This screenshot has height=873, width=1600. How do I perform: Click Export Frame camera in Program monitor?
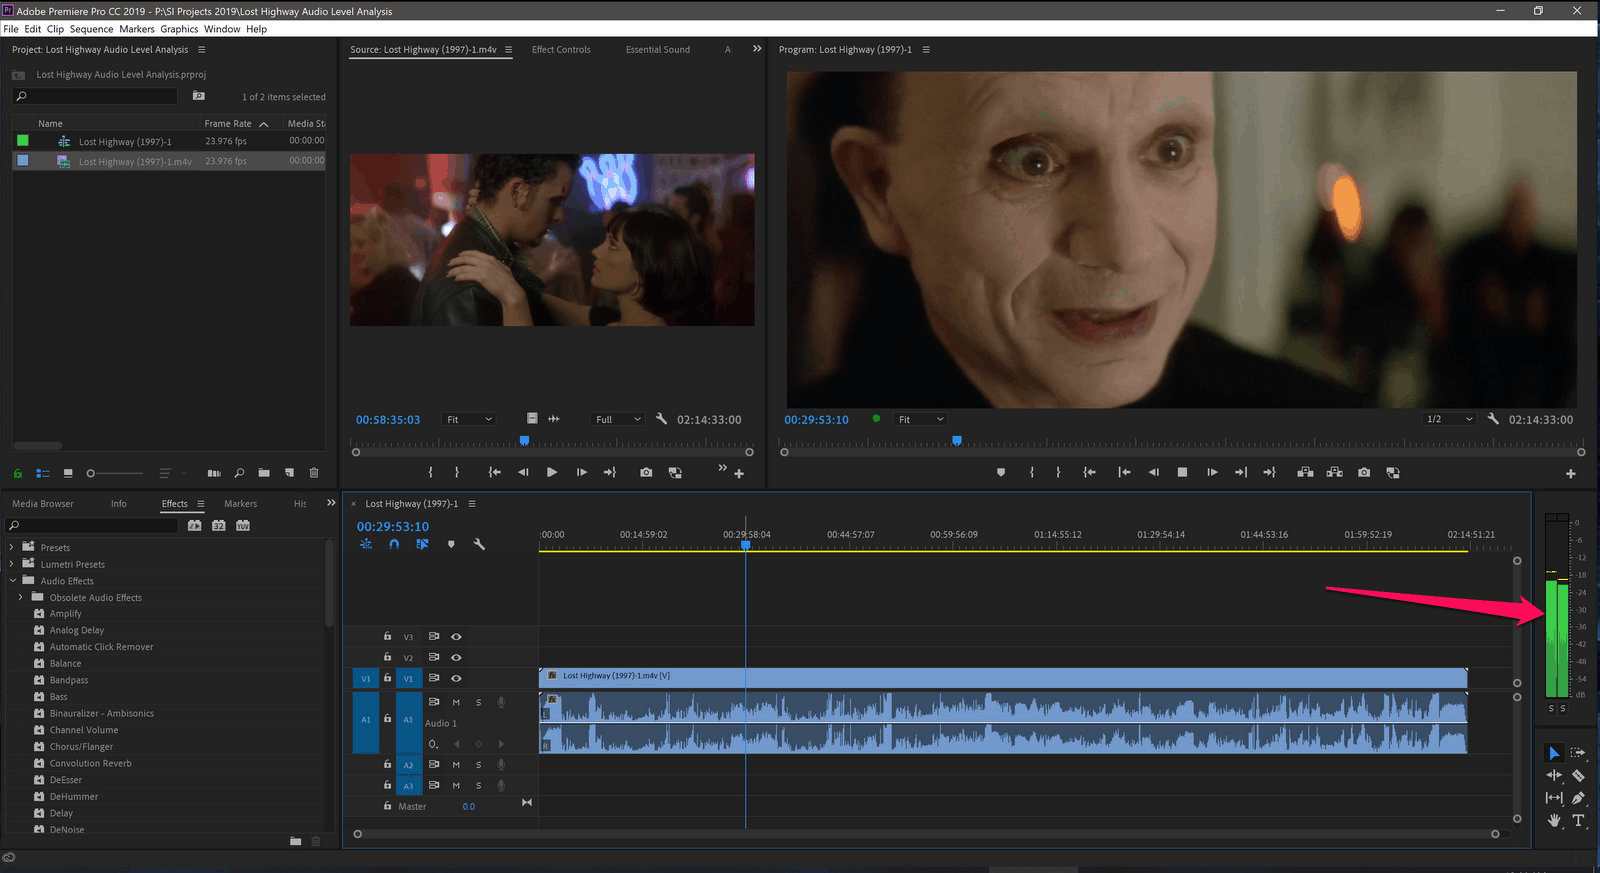1364,472
